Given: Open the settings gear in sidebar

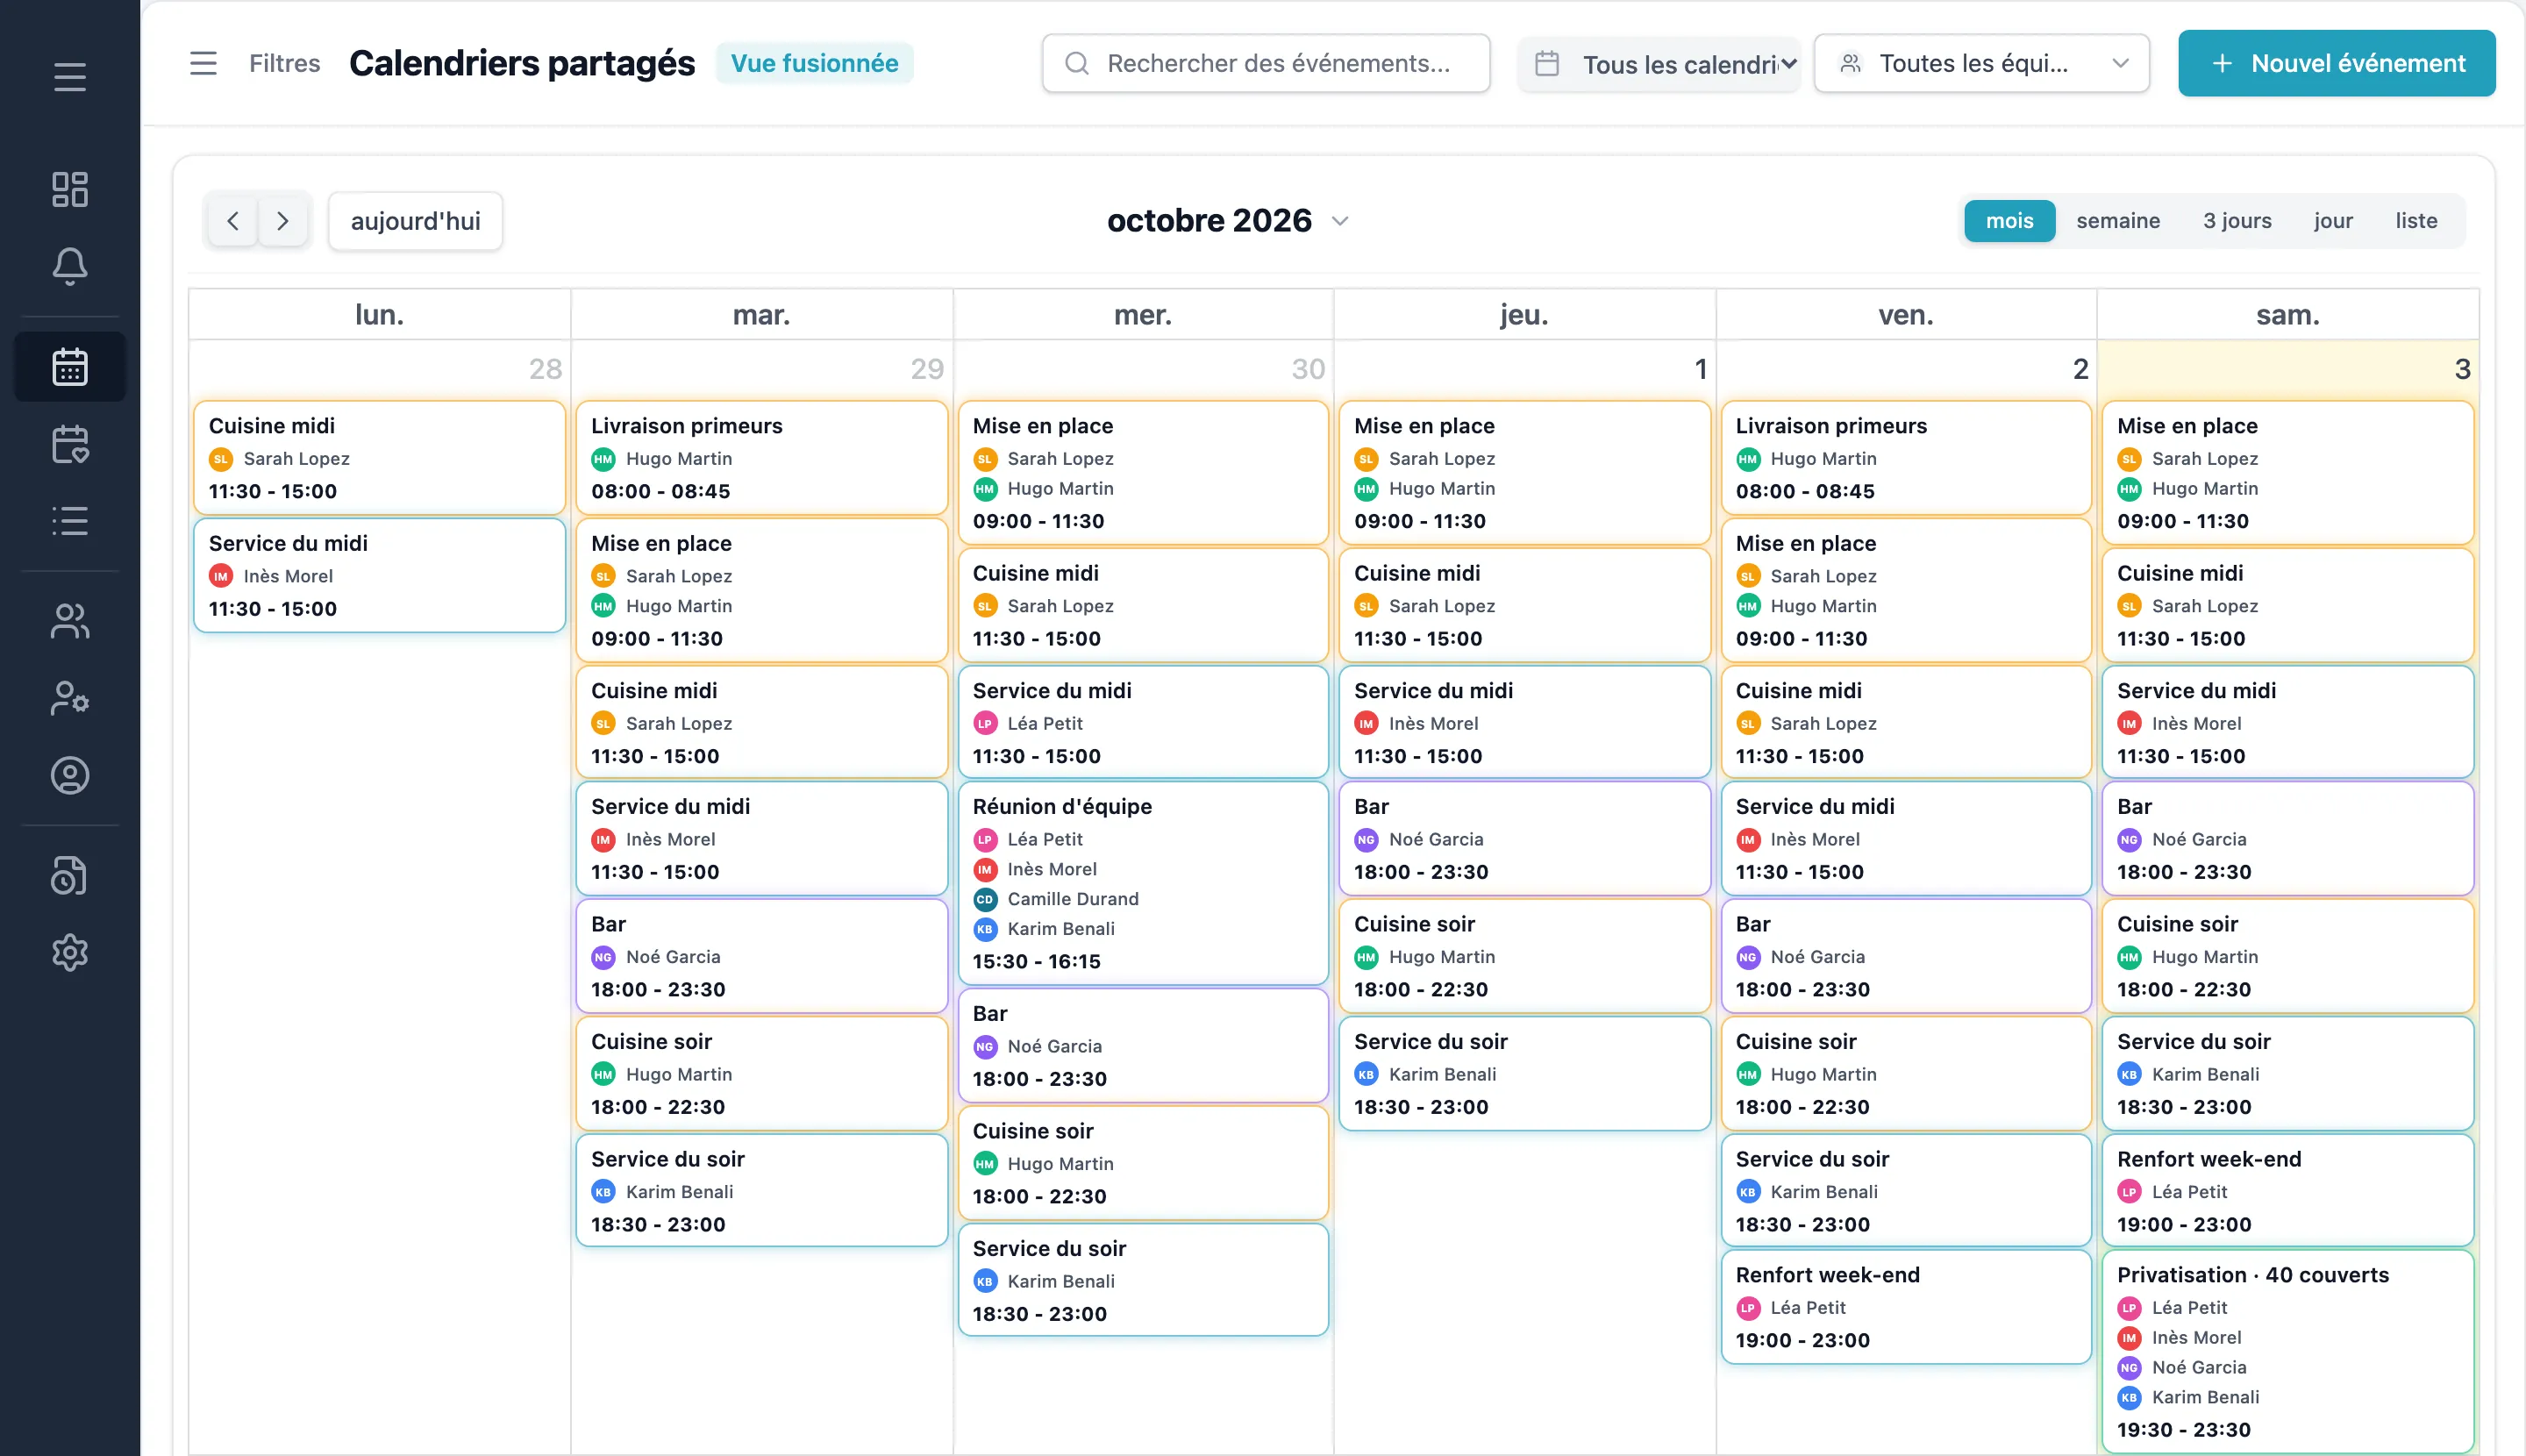Looking at the screenshot, I should tap(69, 952).
